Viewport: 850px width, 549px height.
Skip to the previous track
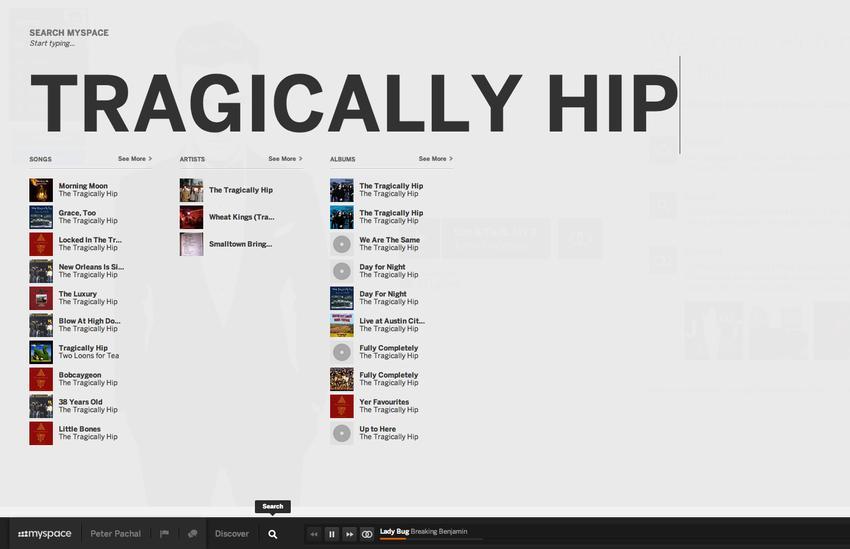(x=314, y=534)
